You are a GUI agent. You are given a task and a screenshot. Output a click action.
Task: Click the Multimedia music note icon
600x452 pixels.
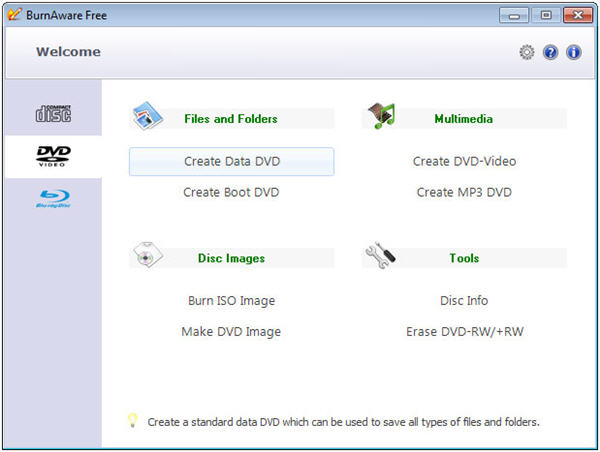click(380, 116)
